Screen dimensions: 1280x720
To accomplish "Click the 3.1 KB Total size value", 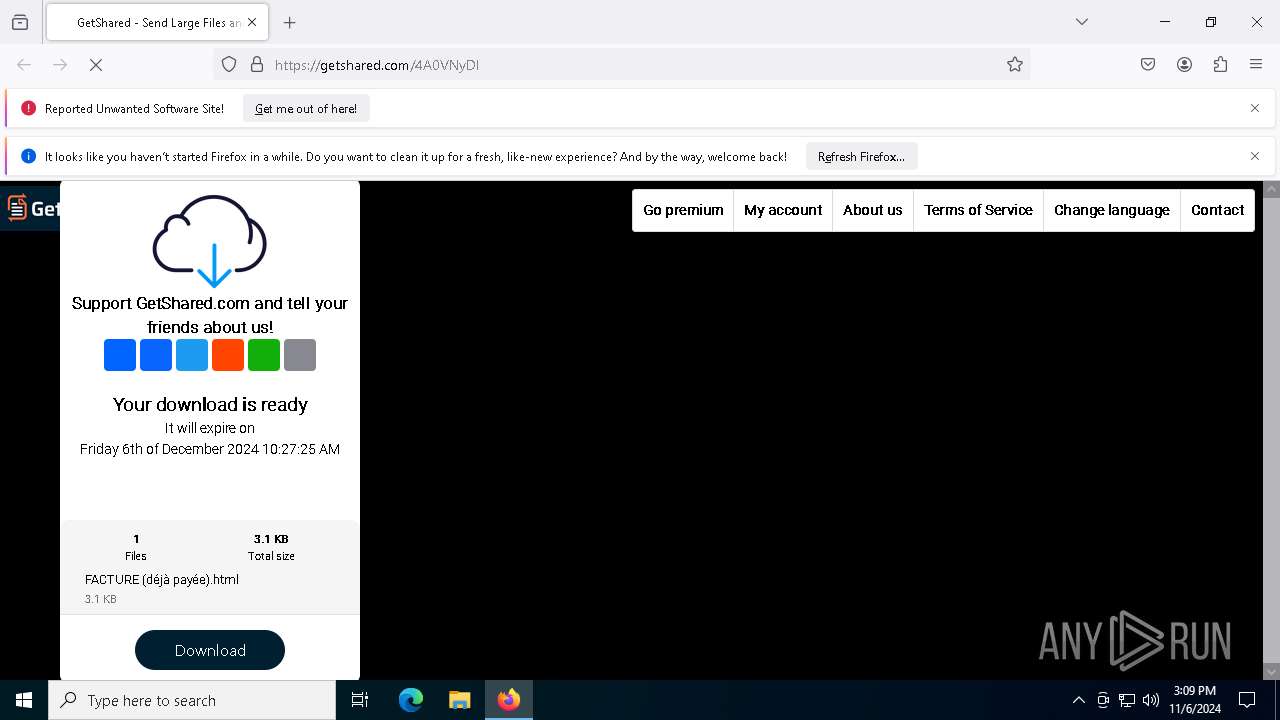I will tap(271, 539).
